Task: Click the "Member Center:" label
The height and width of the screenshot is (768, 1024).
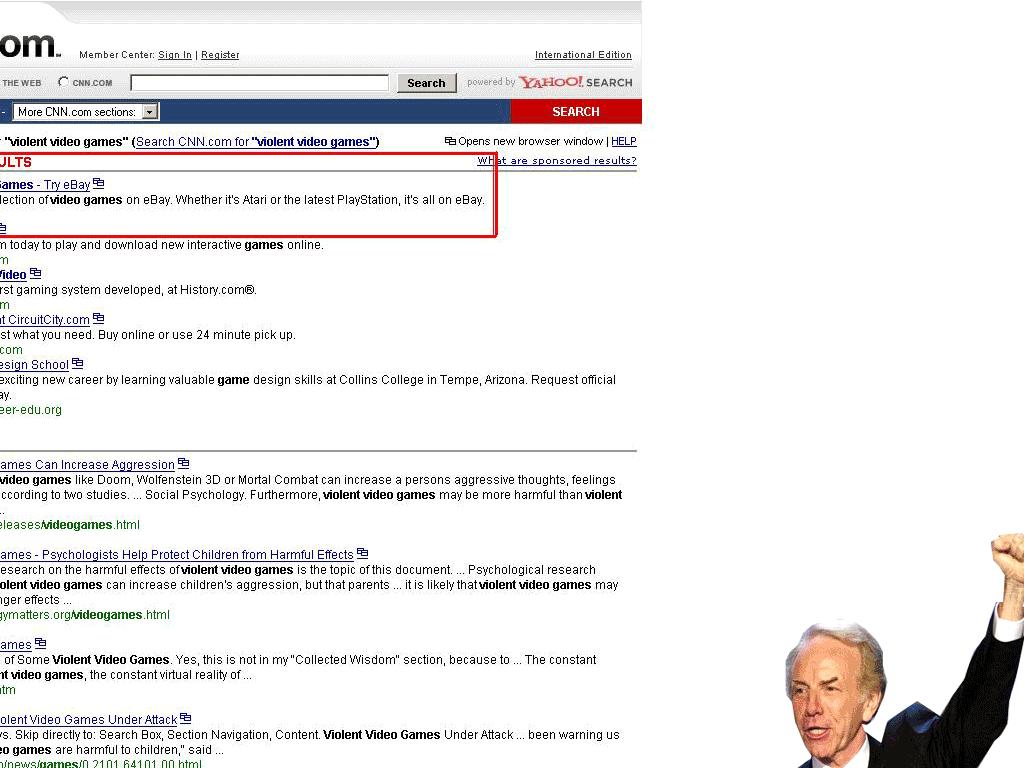Action: [117, 55]
